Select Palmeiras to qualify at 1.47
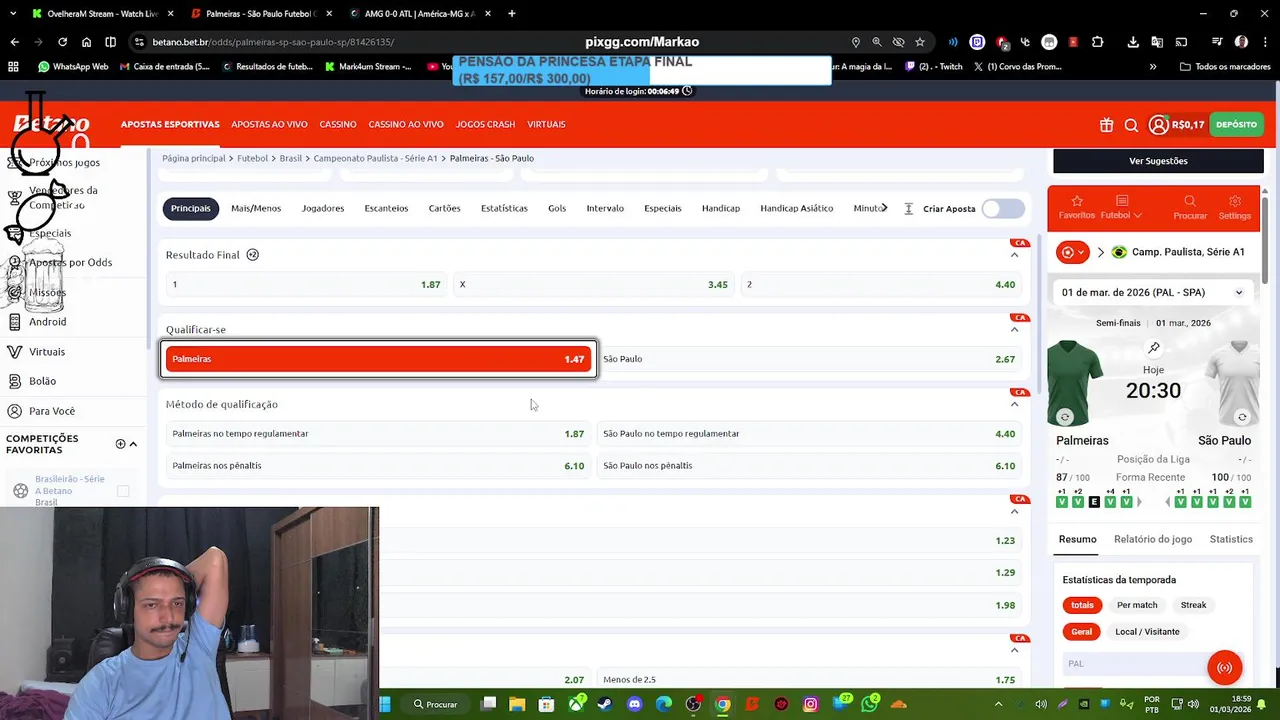The height and width of the screenshot is (720, 1280). tap(378, 359)
